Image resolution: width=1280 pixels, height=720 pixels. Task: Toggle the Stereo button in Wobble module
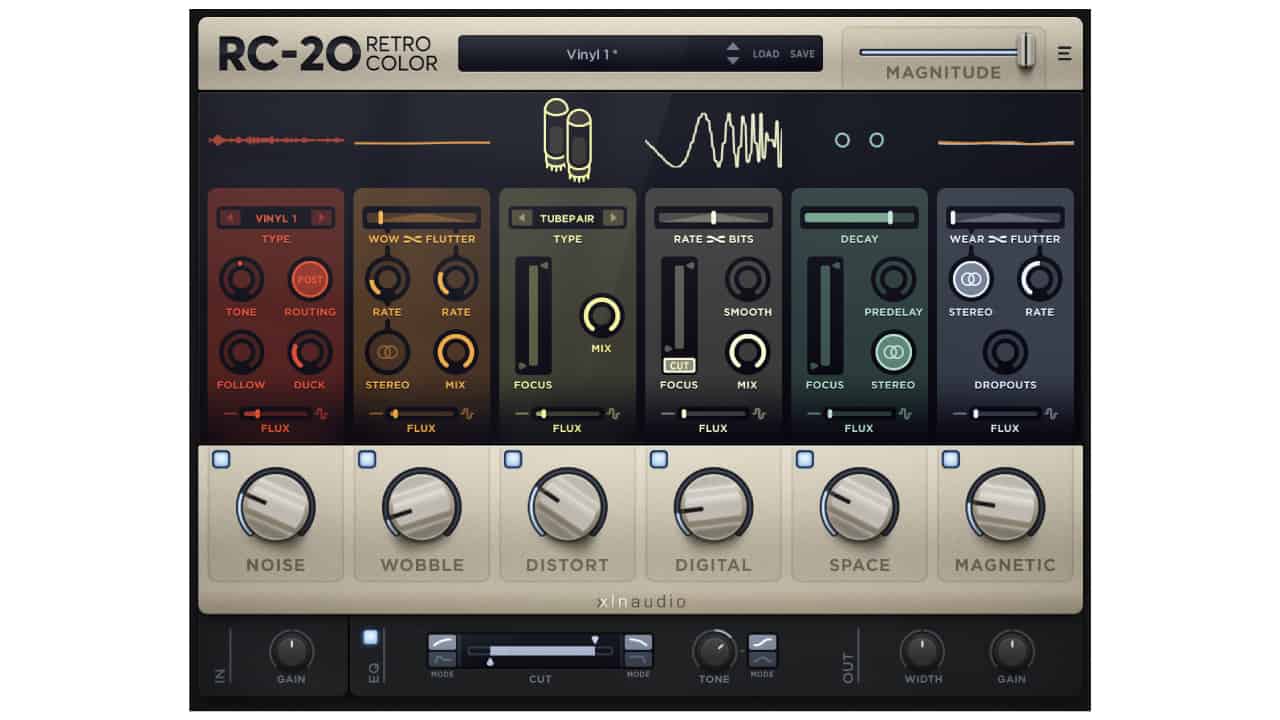pos(387,353)
